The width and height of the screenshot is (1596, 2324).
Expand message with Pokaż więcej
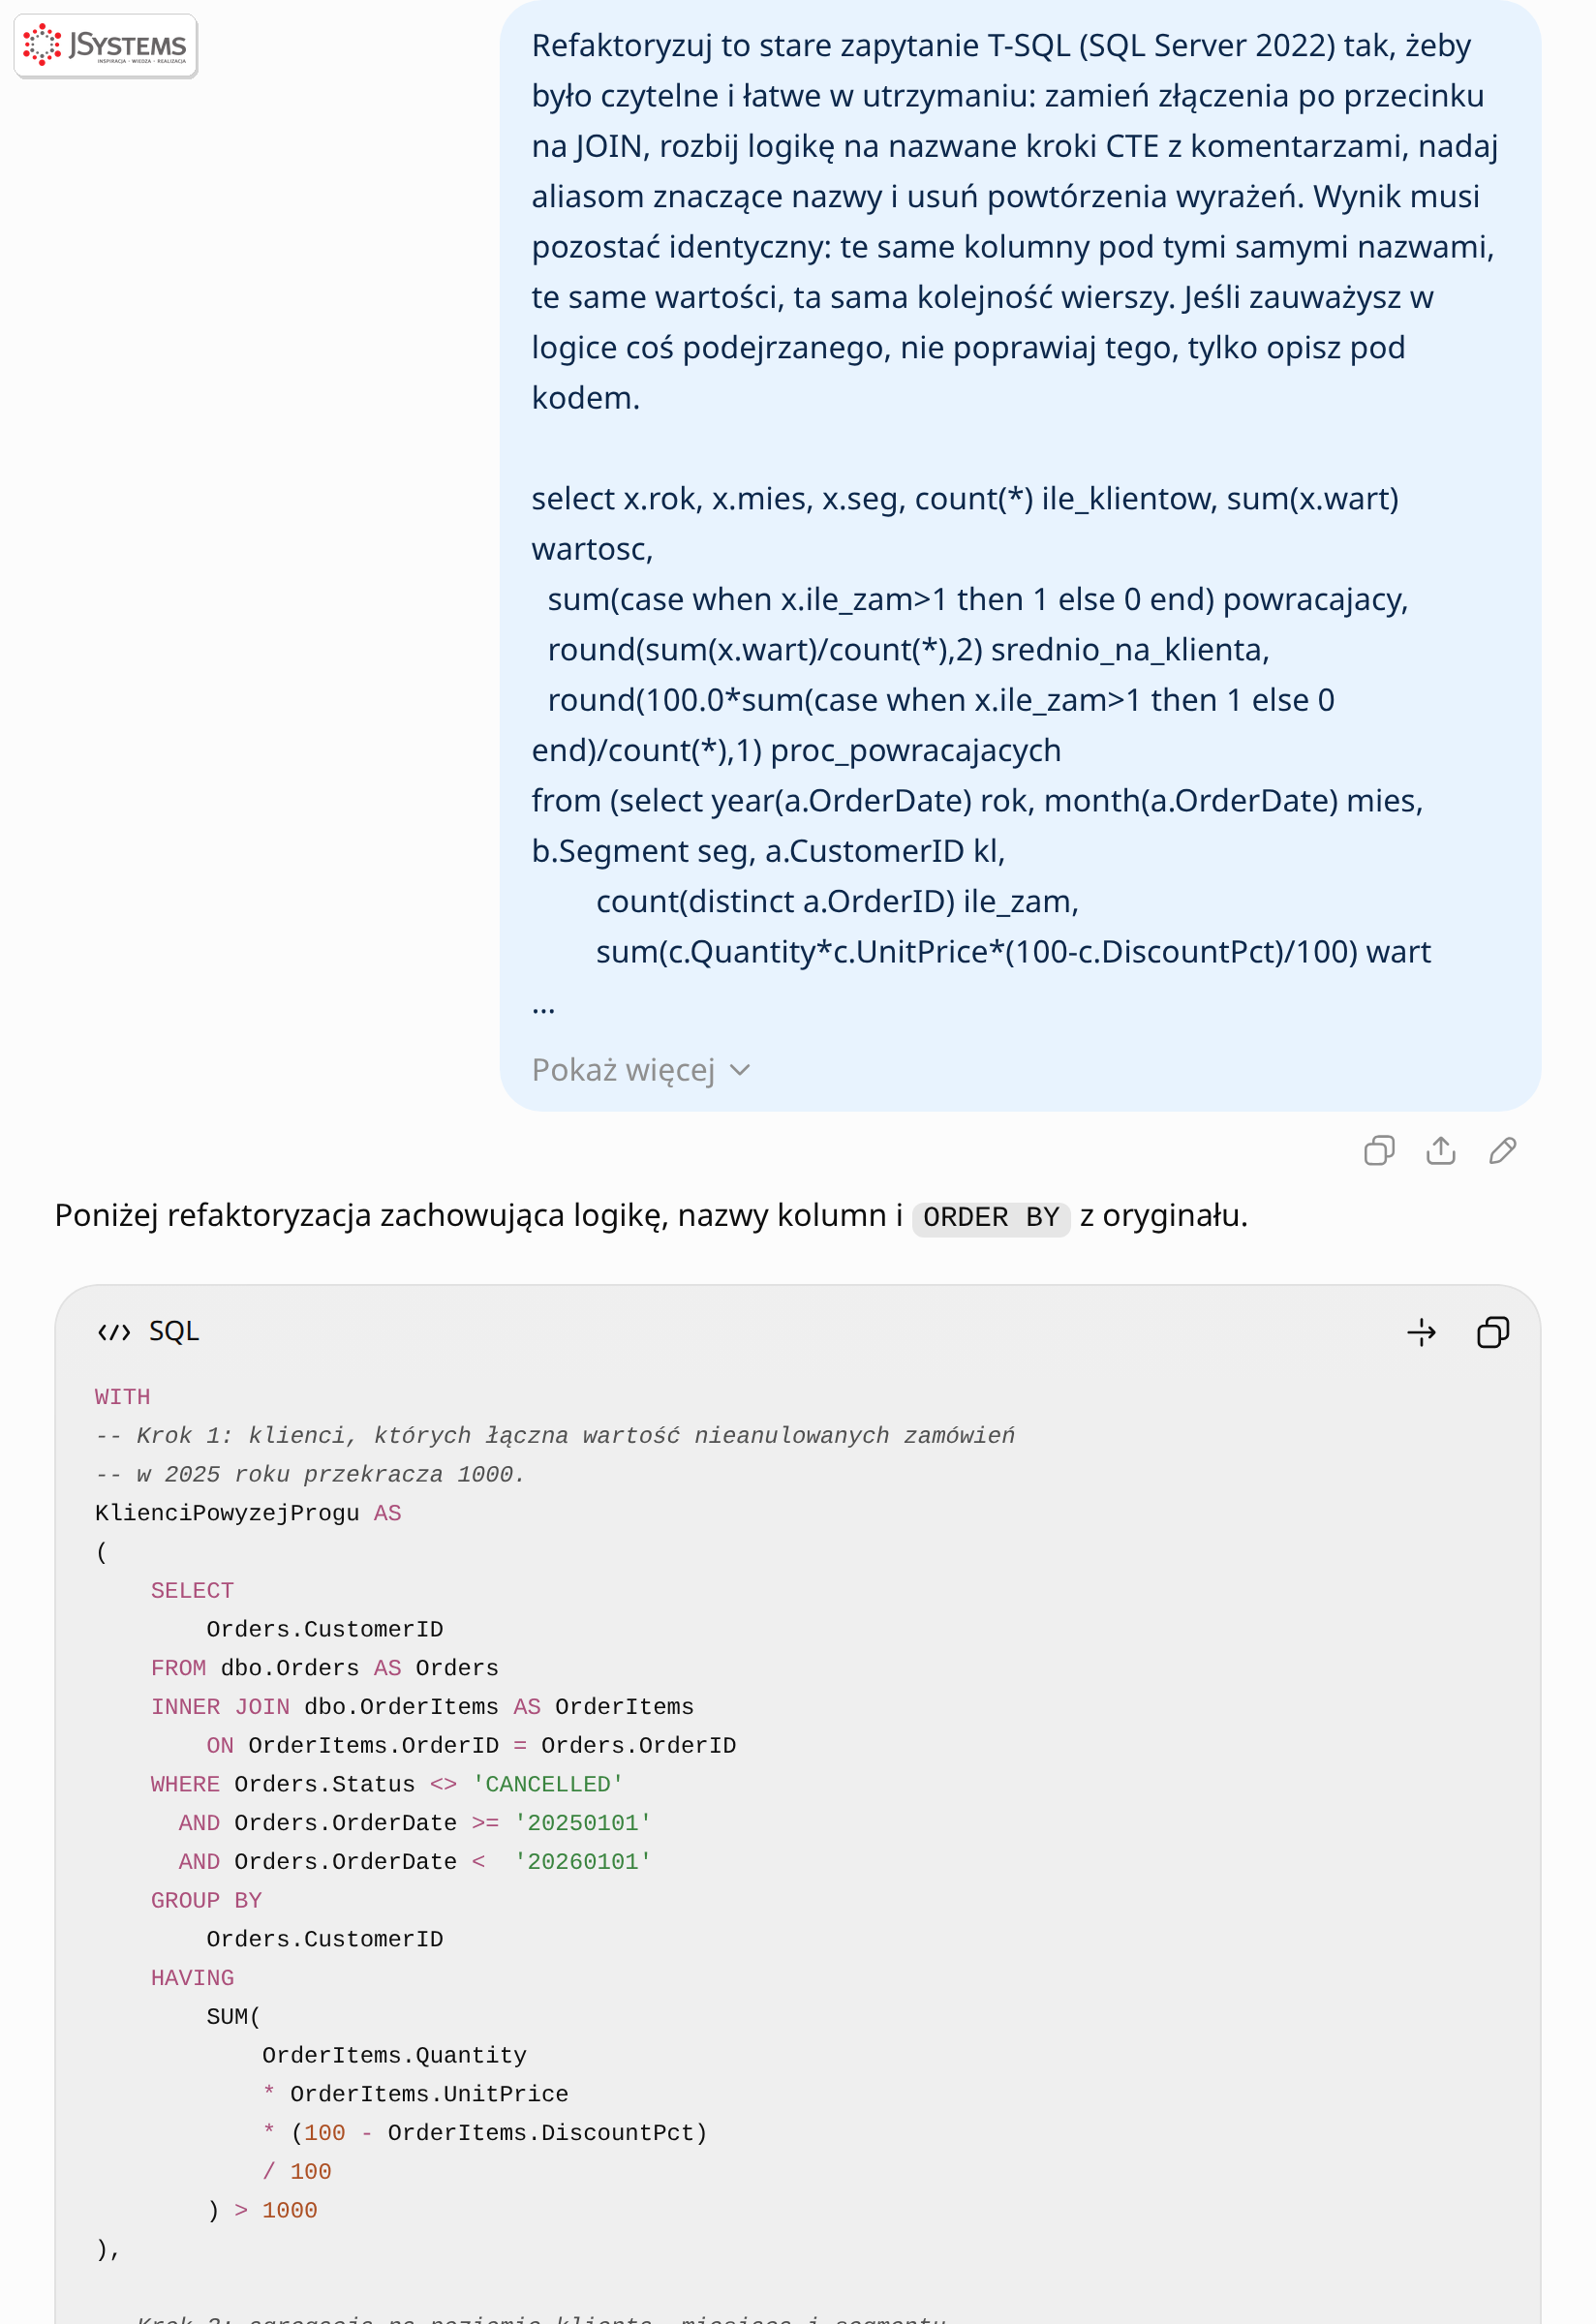[x=640, y=1070]
